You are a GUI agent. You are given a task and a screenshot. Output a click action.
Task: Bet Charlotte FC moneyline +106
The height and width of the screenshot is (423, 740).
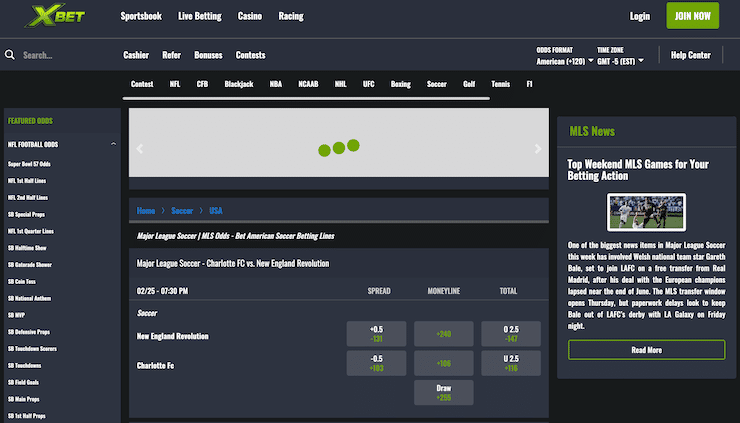444,363
